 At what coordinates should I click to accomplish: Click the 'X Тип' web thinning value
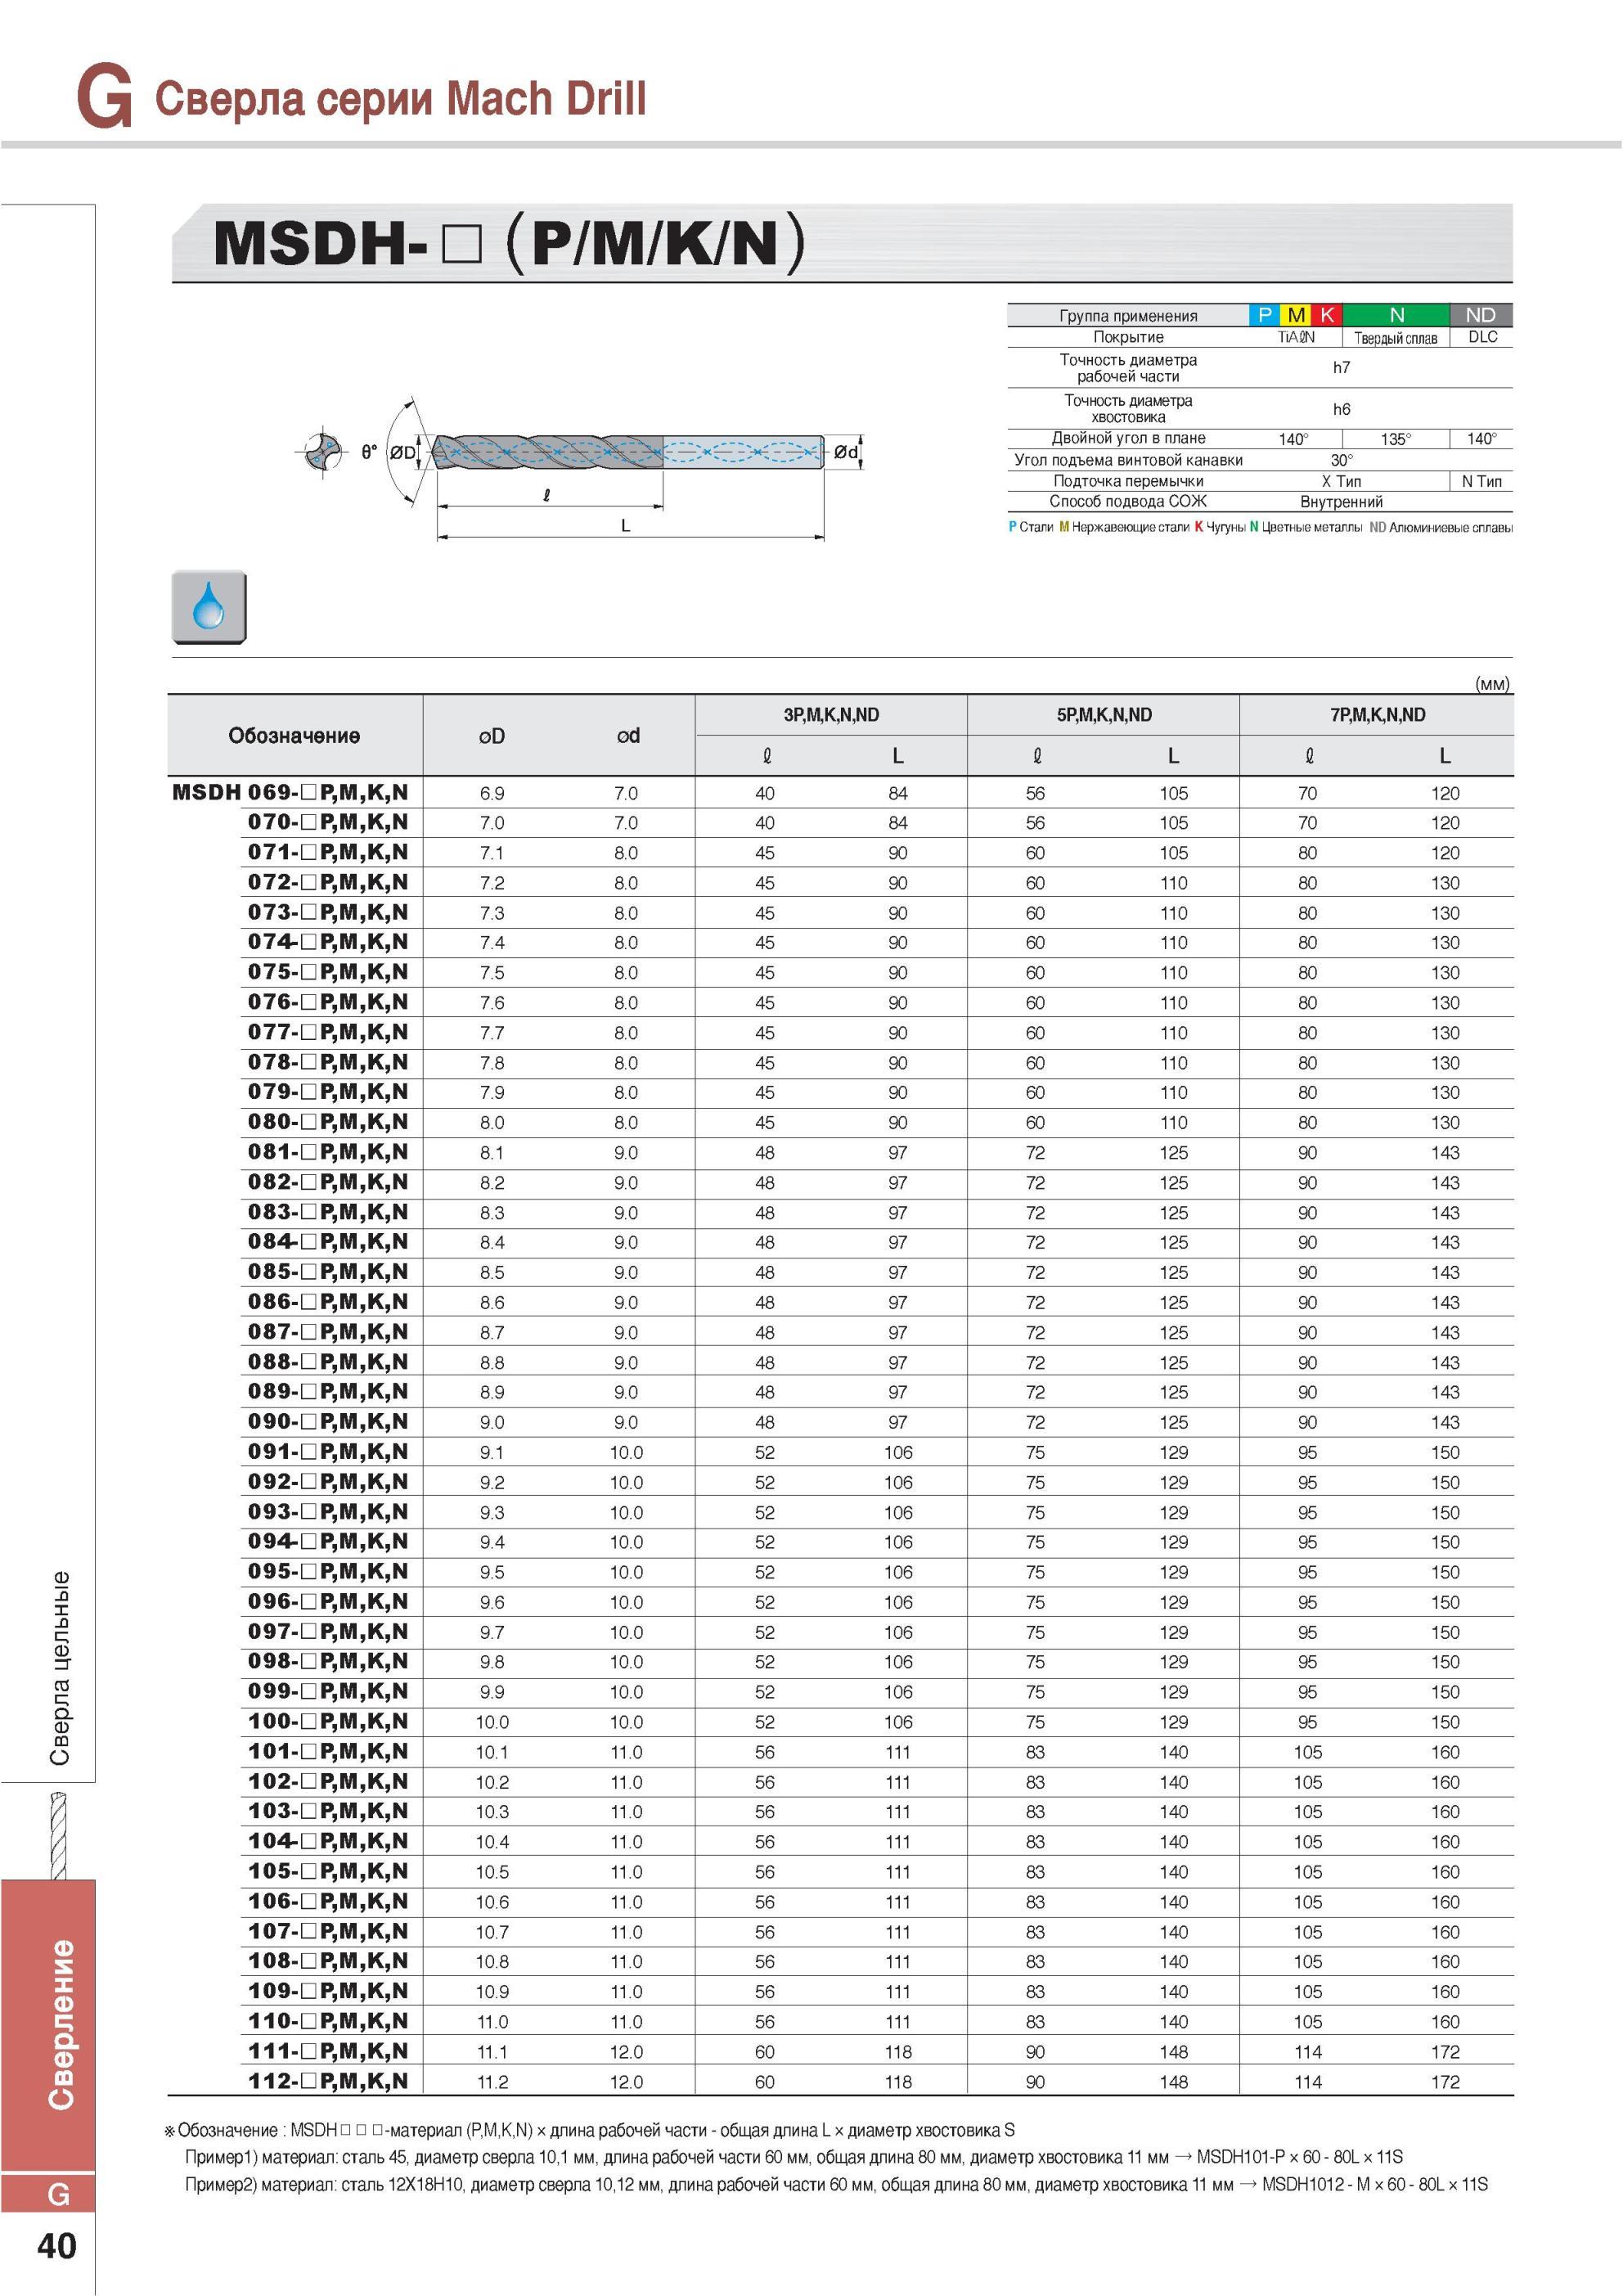[1341, 481]
